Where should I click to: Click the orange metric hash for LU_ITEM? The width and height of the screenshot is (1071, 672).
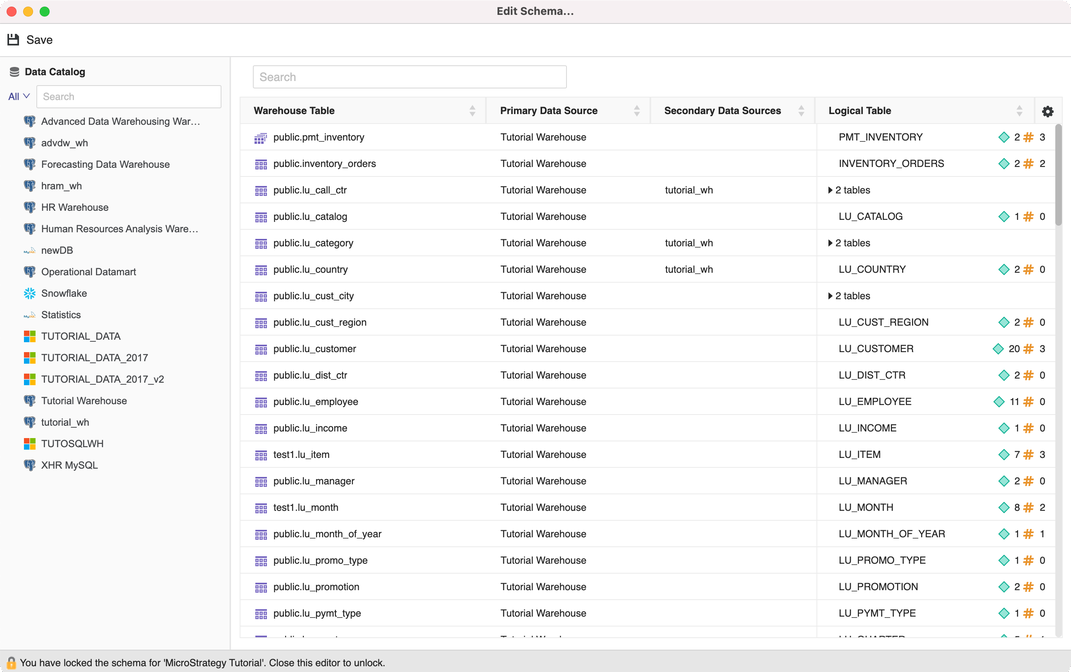1028,455
